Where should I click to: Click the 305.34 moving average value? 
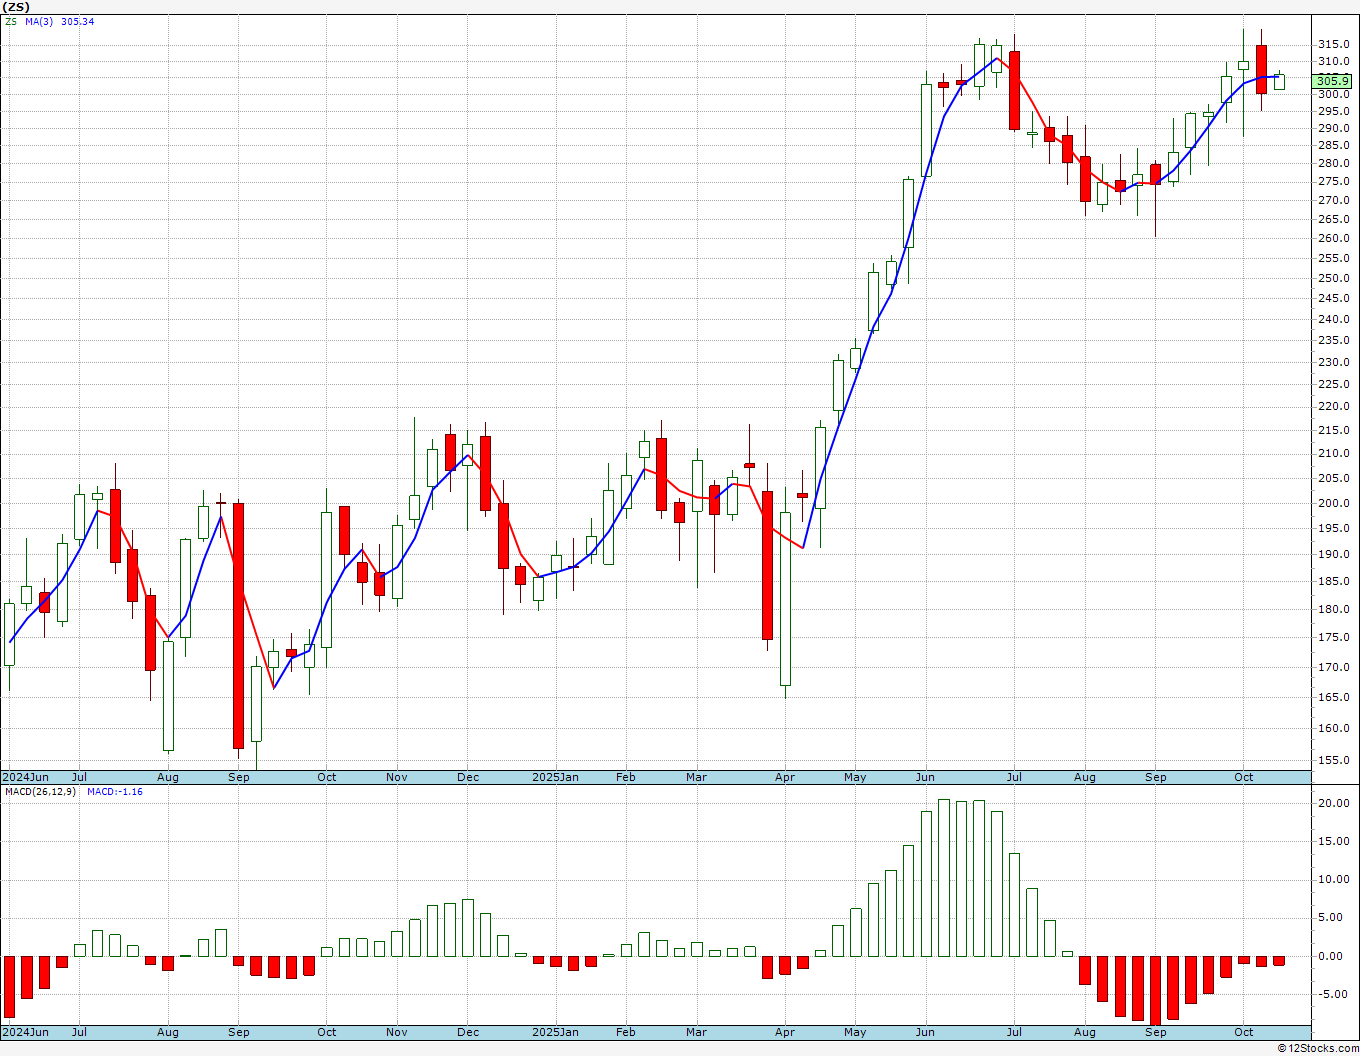pos(77,21)
